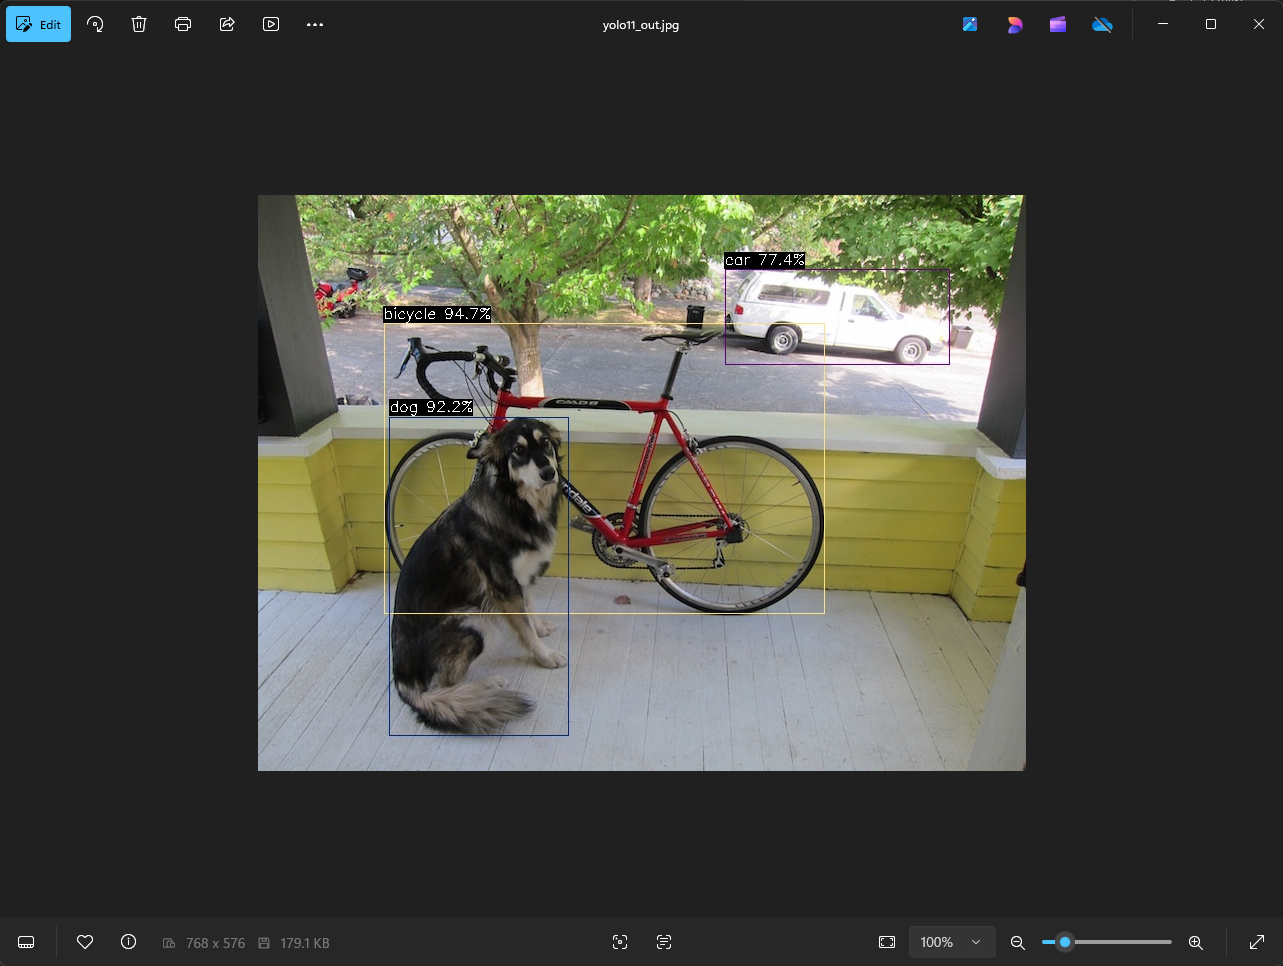Toggle the filmstrip view
The width and height of the screenshot is (1283, 966).
pos(26,942)
